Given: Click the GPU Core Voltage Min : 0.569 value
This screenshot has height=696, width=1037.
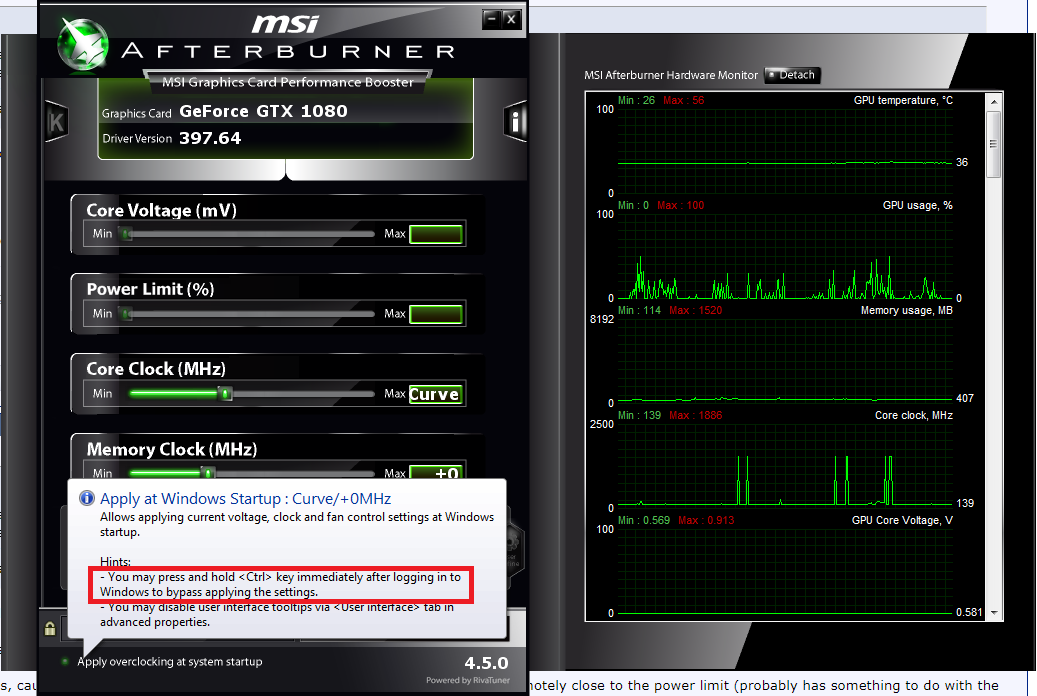Looking at the screenshot, I should 643,520.
